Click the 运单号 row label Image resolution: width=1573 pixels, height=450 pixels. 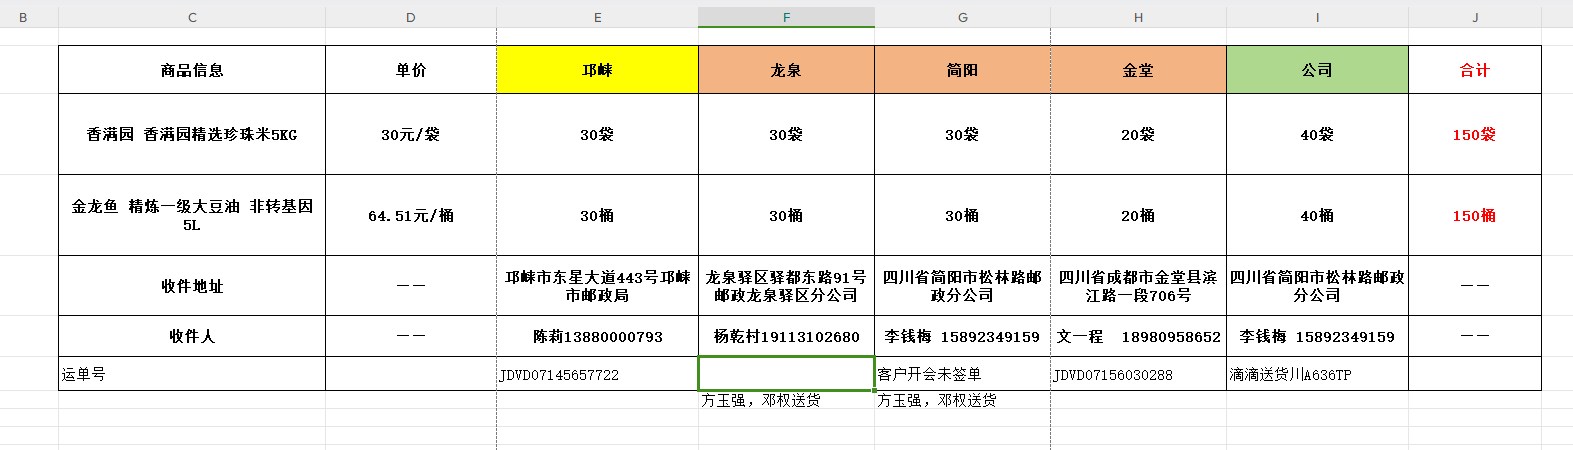coord(192,374)
